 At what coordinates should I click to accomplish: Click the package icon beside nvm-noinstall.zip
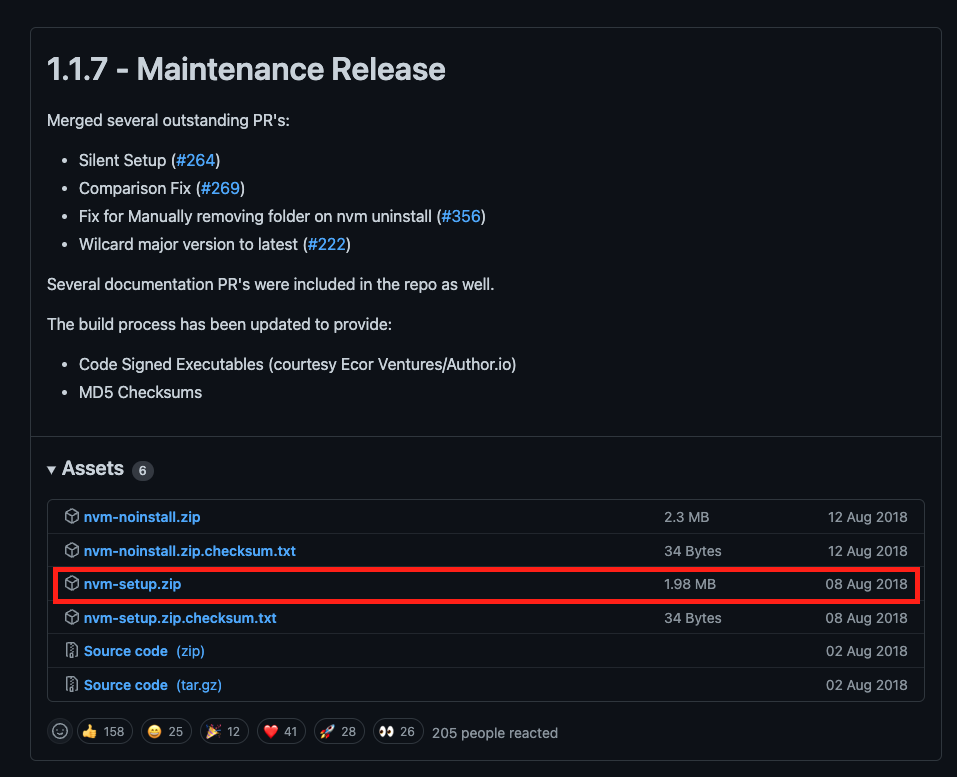(71, 516)
